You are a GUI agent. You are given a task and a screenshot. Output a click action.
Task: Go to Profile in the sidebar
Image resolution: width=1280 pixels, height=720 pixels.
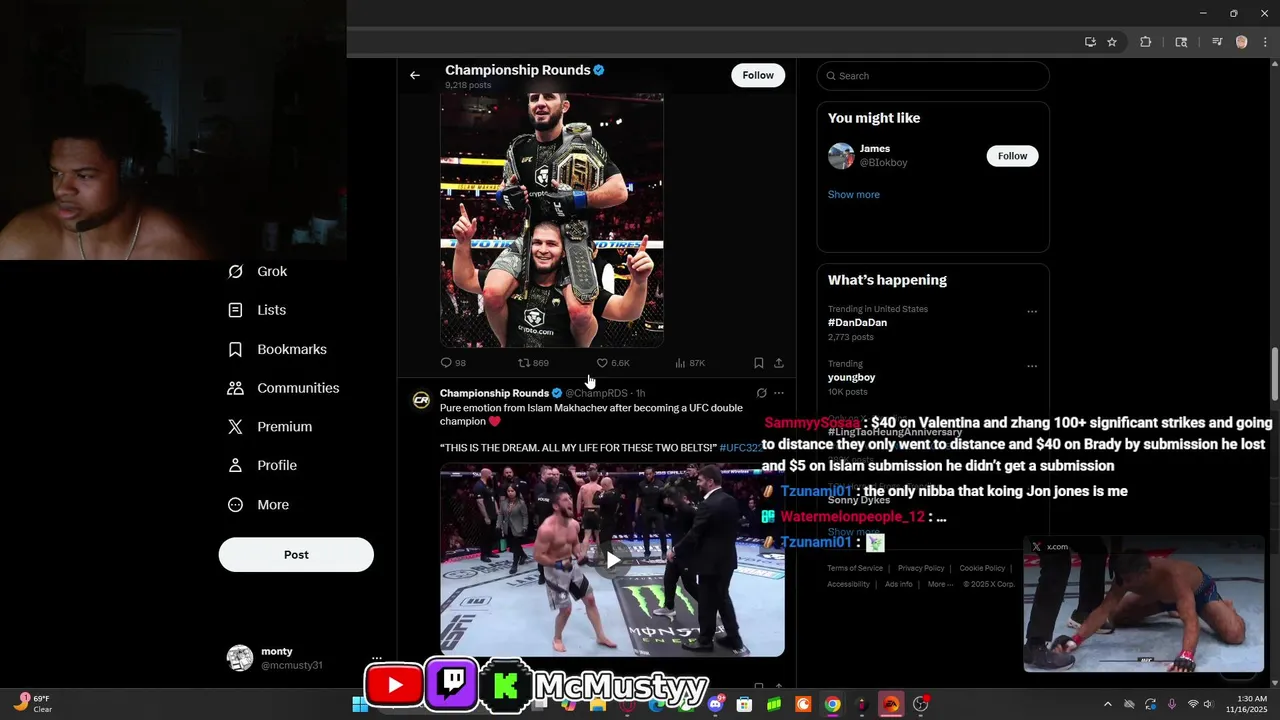(x=262, y=466)
